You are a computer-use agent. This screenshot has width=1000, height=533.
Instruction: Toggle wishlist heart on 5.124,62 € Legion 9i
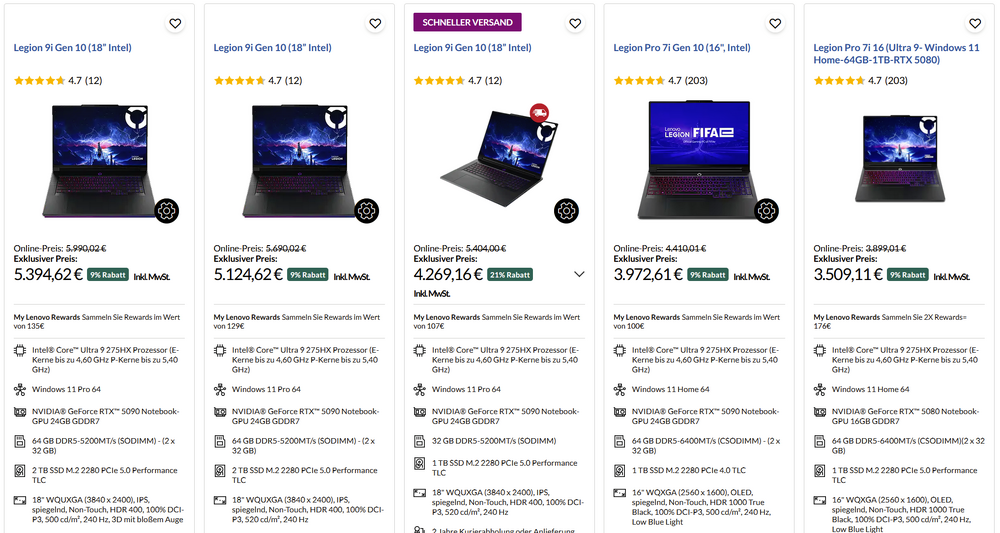tap(375, 23)
